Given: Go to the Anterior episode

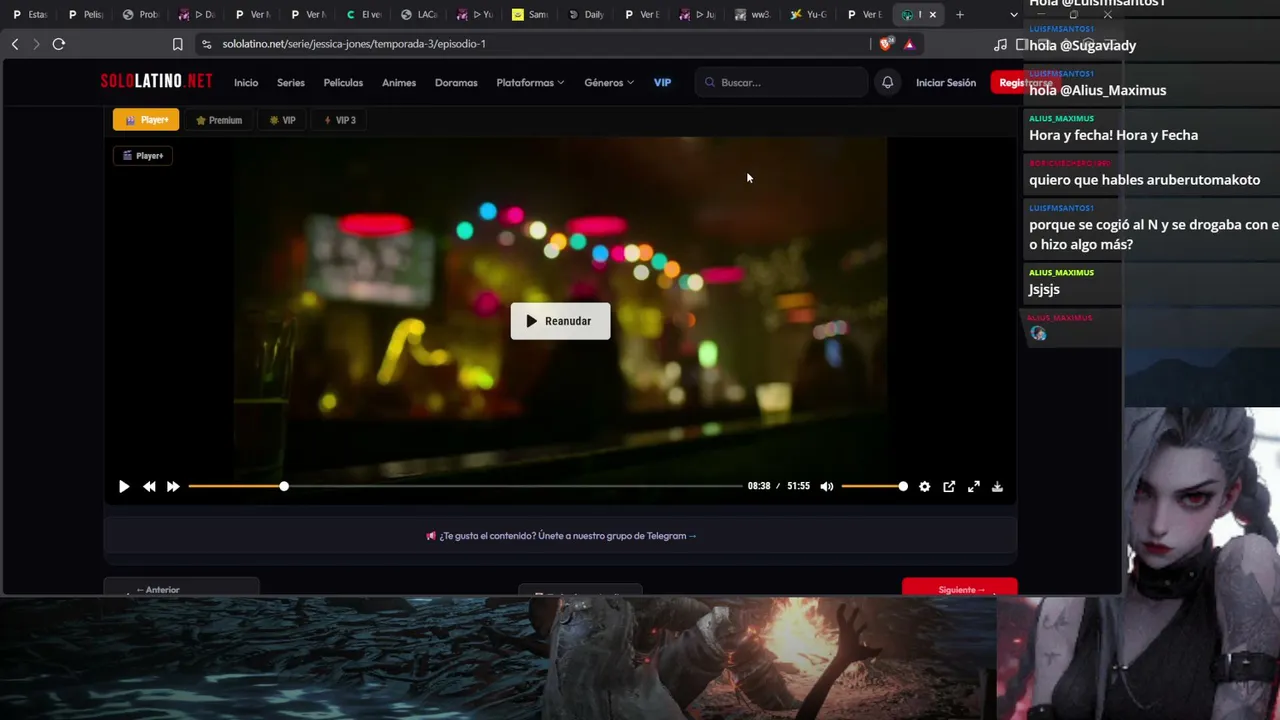Looking at the screenshot, I should (x=181, y=589).
